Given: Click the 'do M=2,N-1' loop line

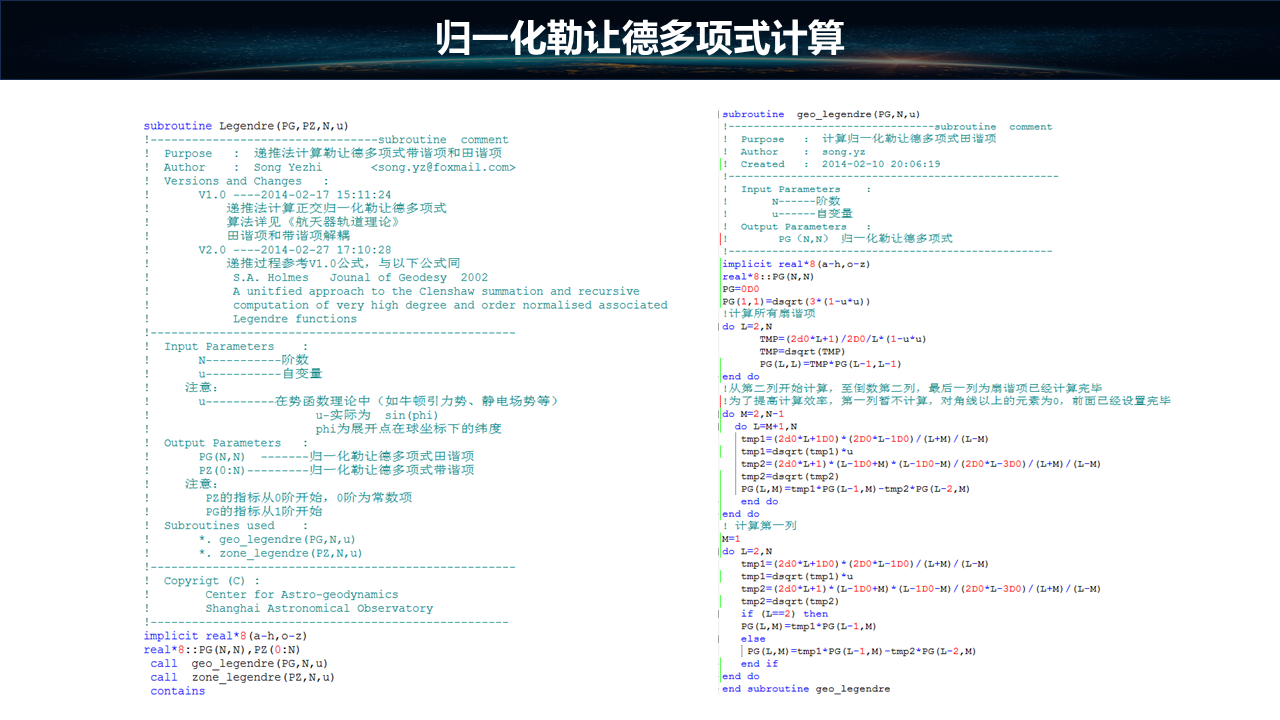Looking at the screenshot, I should [753, 414].
